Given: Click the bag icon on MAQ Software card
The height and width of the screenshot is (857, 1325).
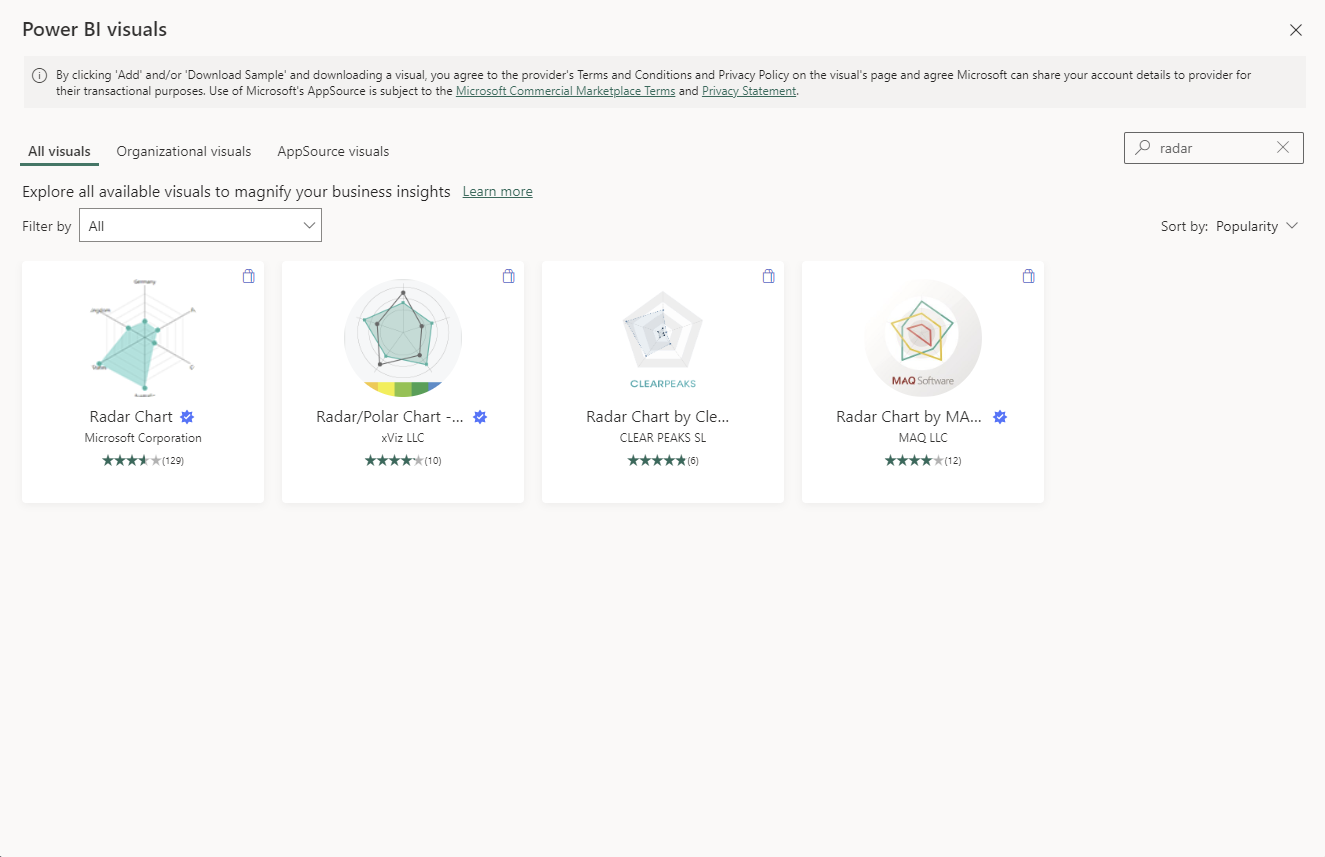Looking at the screenshot, I should 1028,276.
